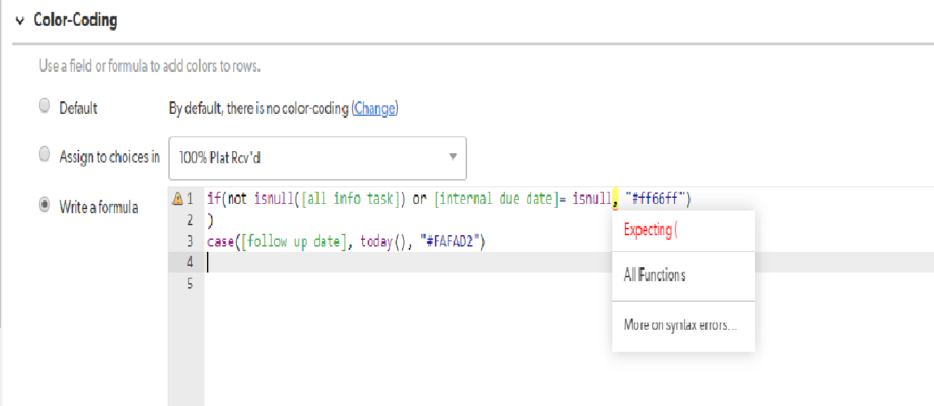Select the 'Write a formula' radio button
The width and height of the screenshot is (934, 406).
point(43,205)
